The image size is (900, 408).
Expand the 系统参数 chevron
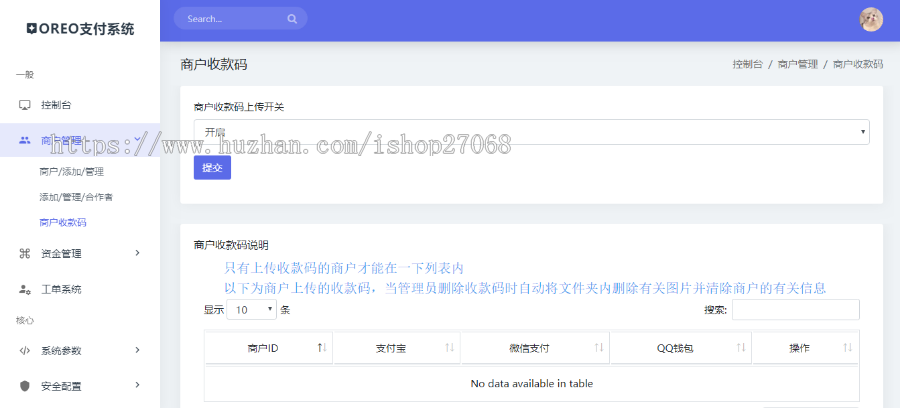coord(137,350)
